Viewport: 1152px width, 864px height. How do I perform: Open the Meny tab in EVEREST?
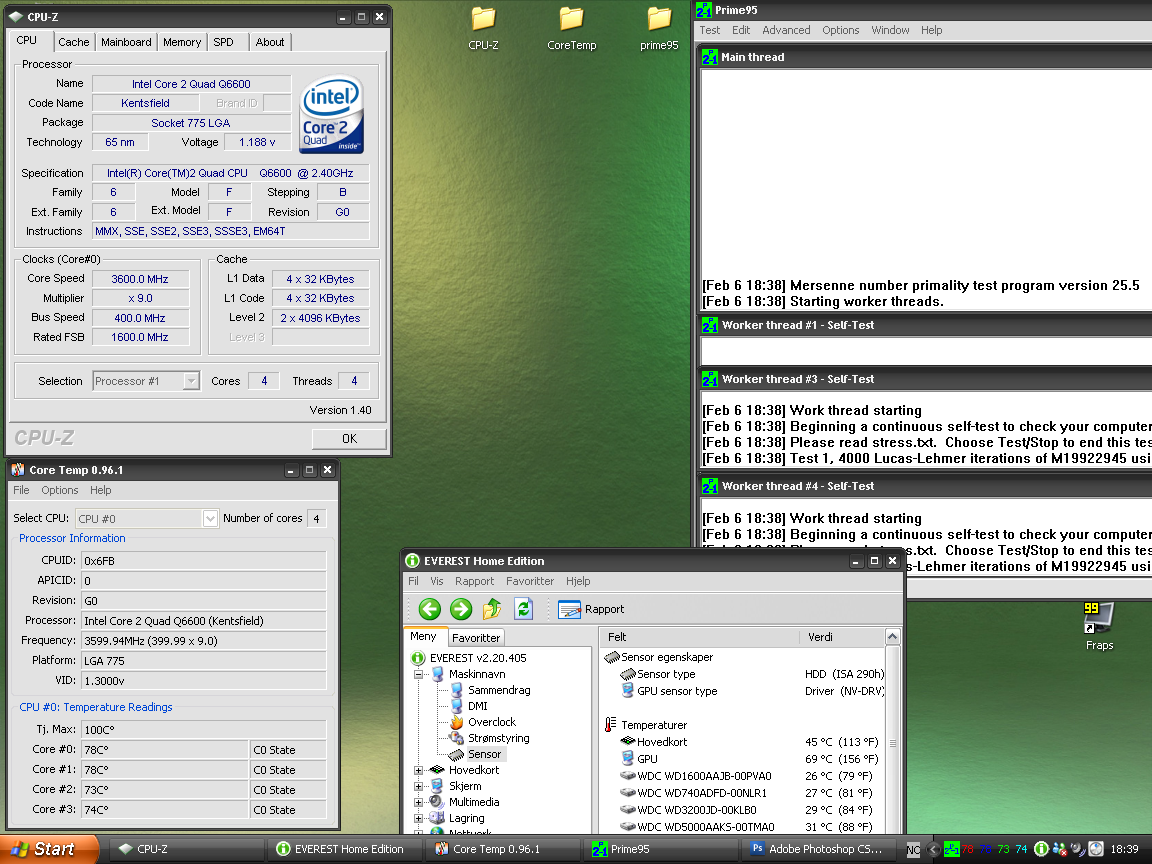coord(423,636)
